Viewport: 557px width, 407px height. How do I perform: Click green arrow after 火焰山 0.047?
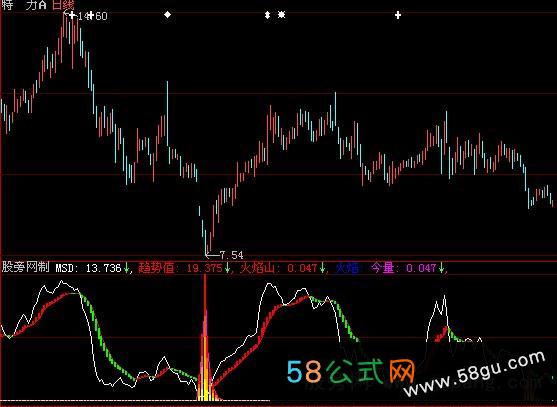(x=322, y=268)
